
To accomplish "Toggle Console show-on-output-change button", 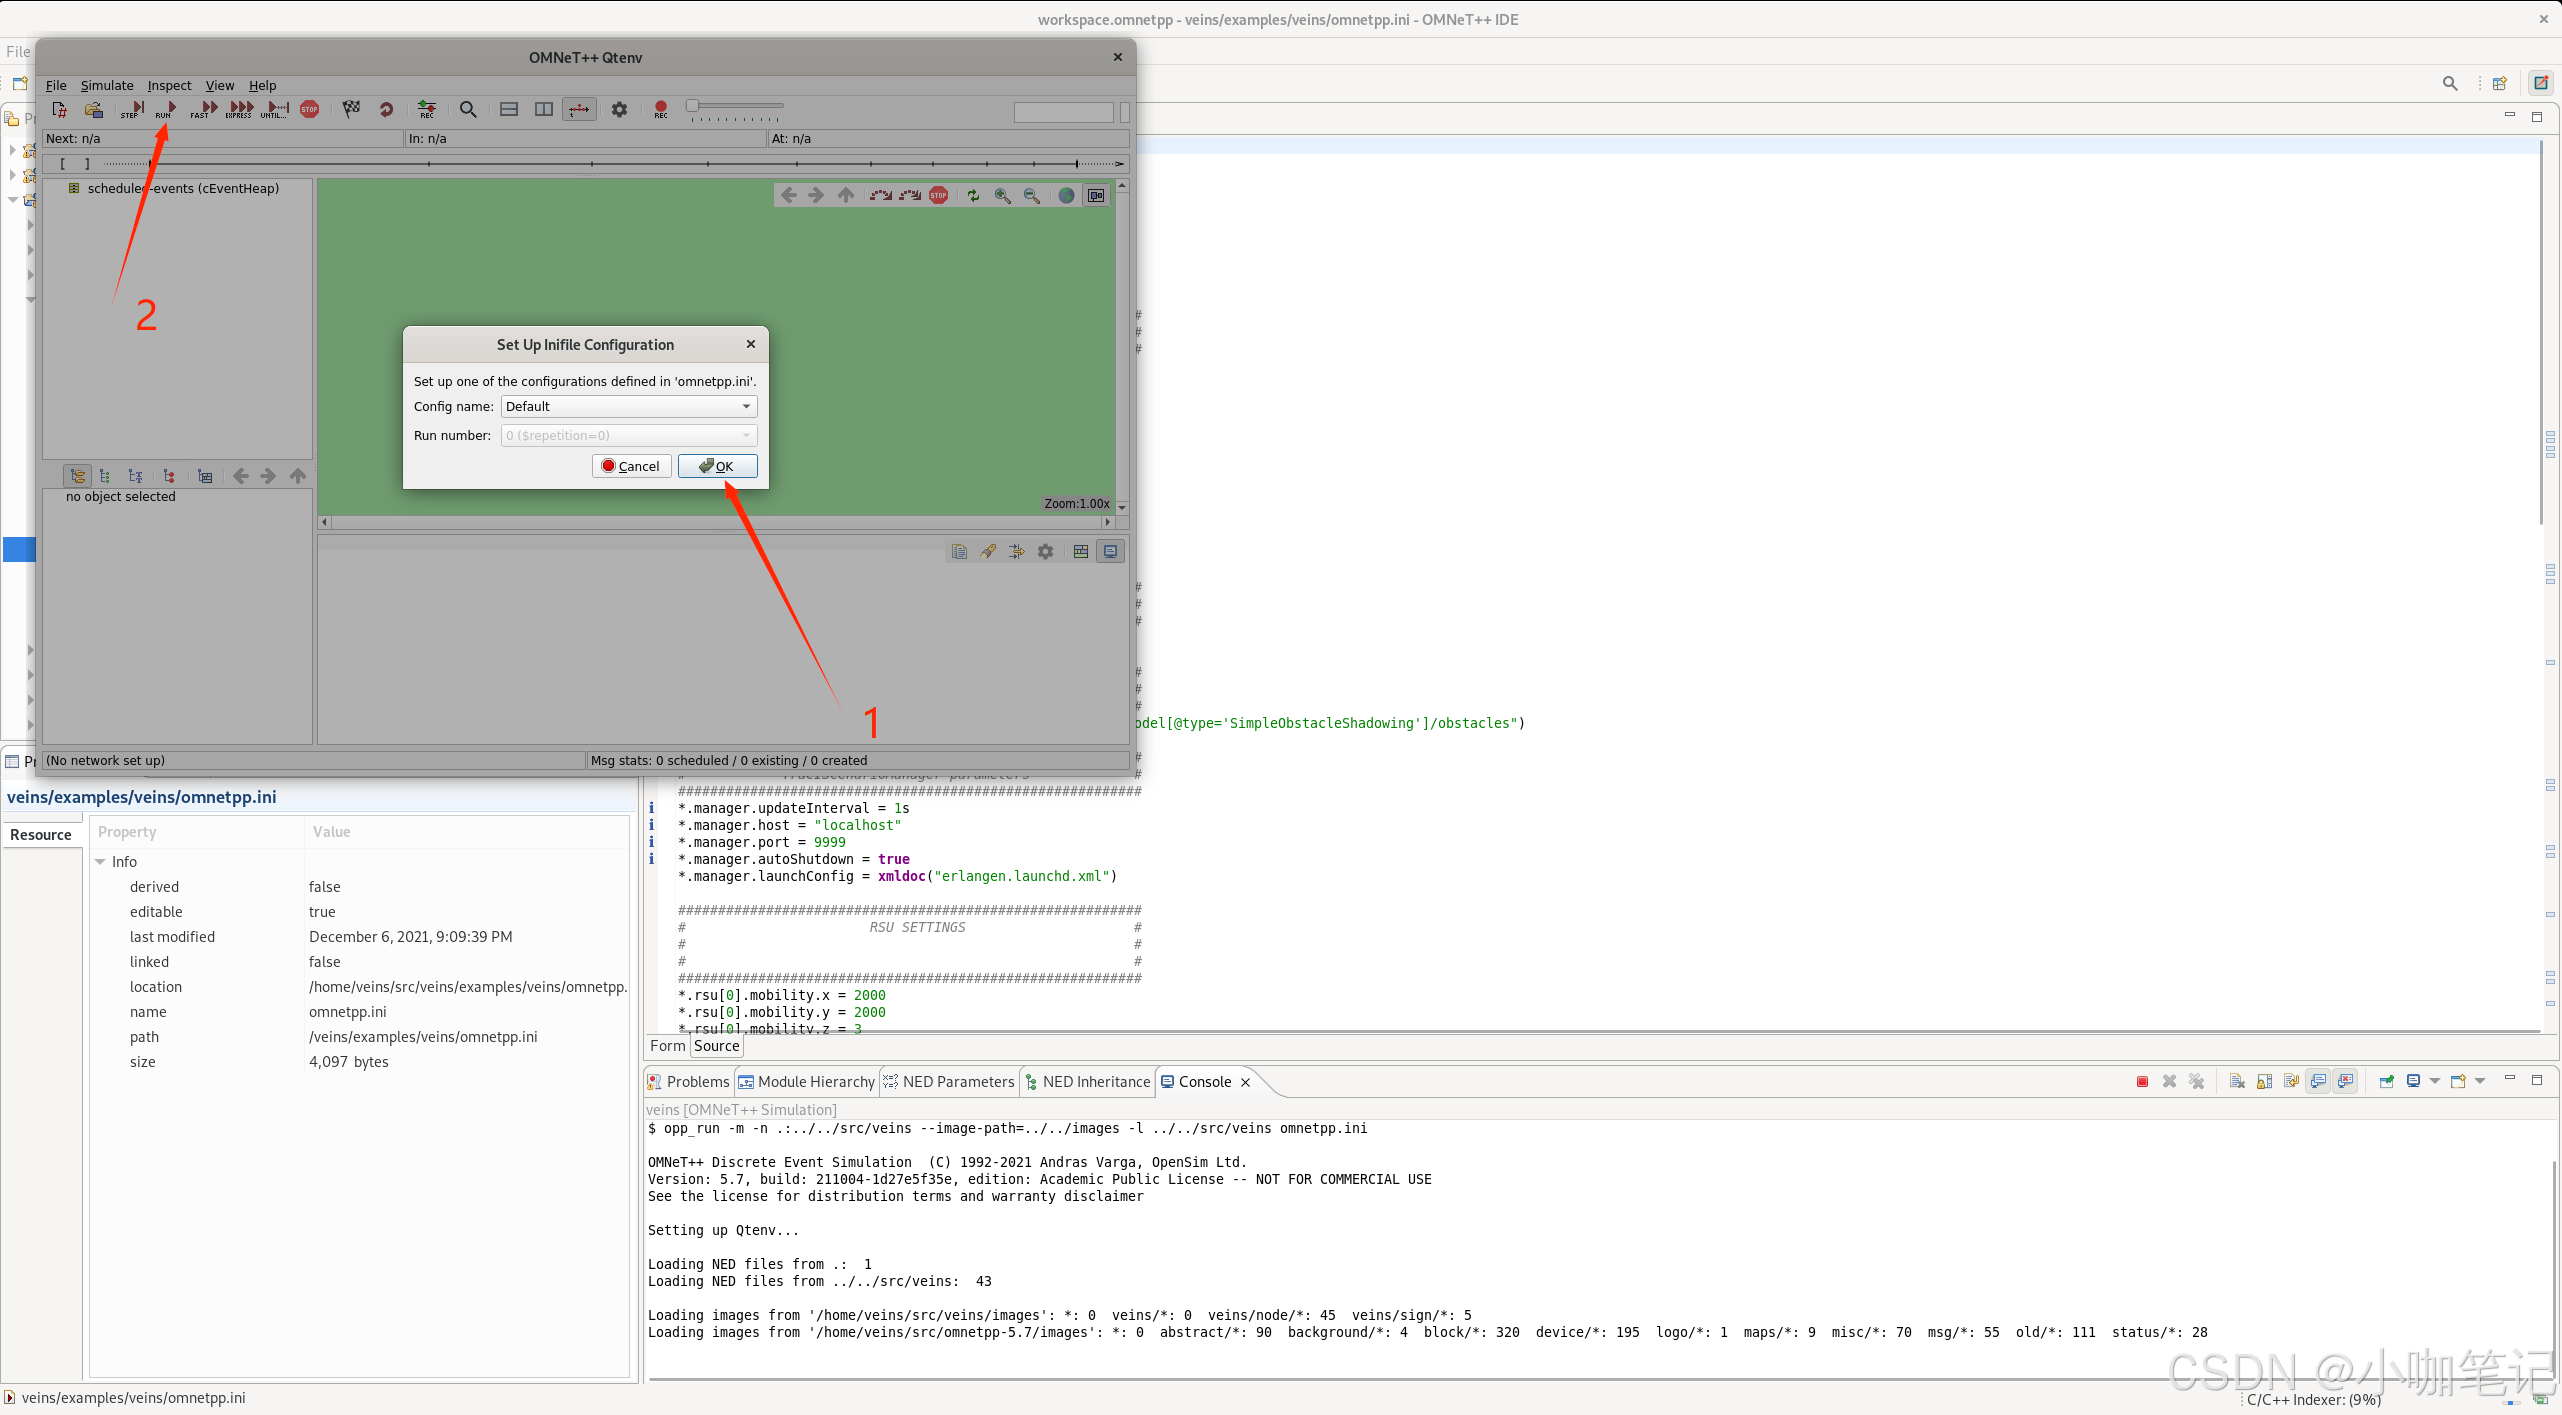I will (2318, 1081).
